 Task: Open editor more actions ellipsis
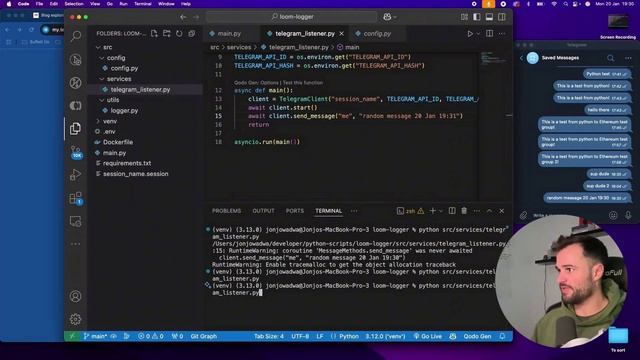502,33
